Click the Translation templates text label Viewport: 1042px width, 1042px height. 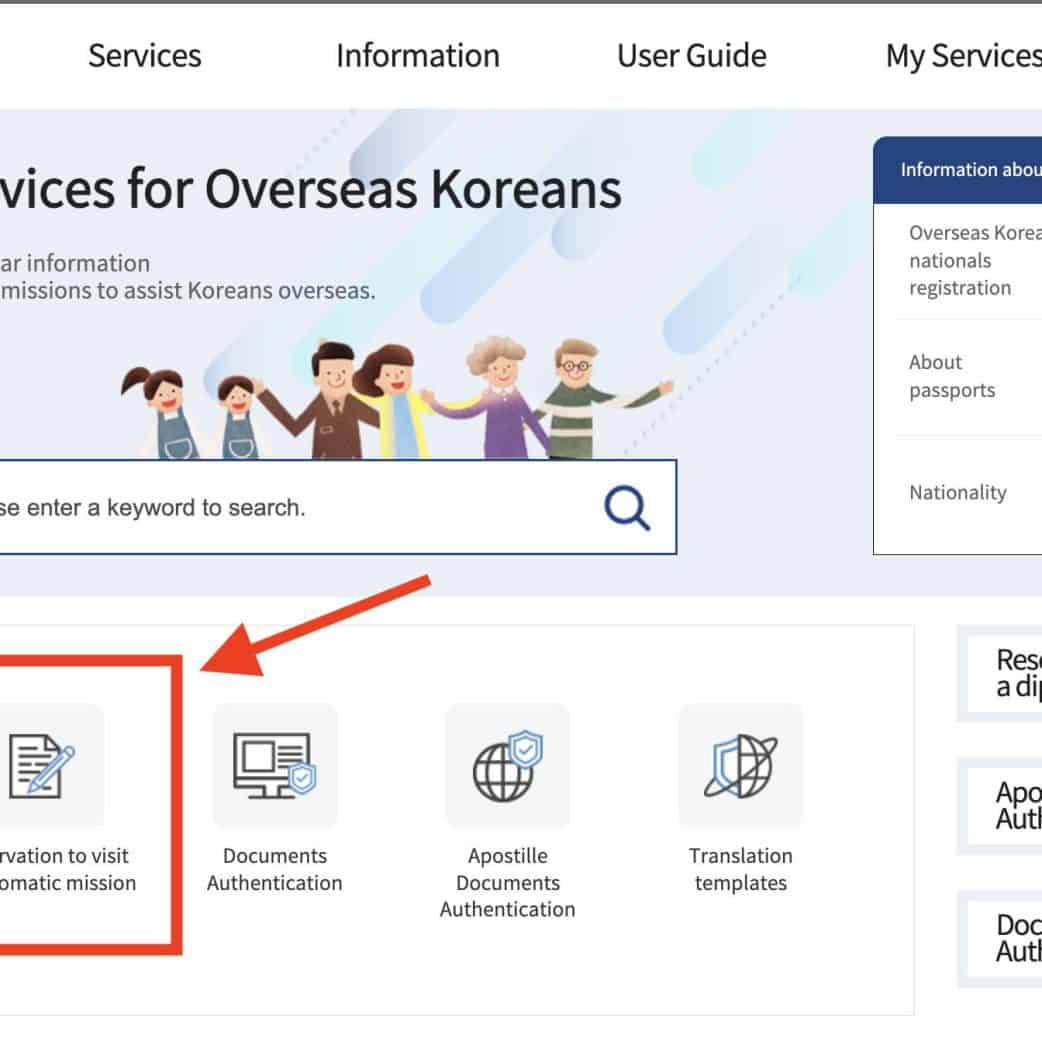pos(740,870)
